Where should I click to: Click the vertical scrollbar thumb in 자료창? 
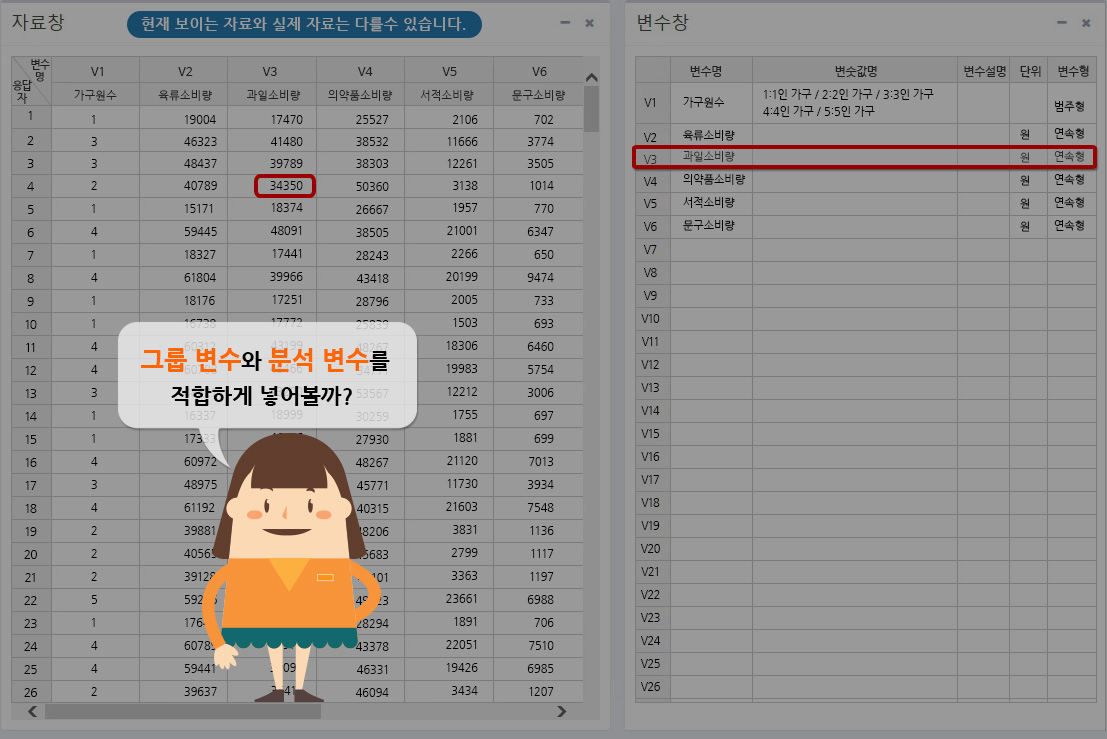click(592, 109)
